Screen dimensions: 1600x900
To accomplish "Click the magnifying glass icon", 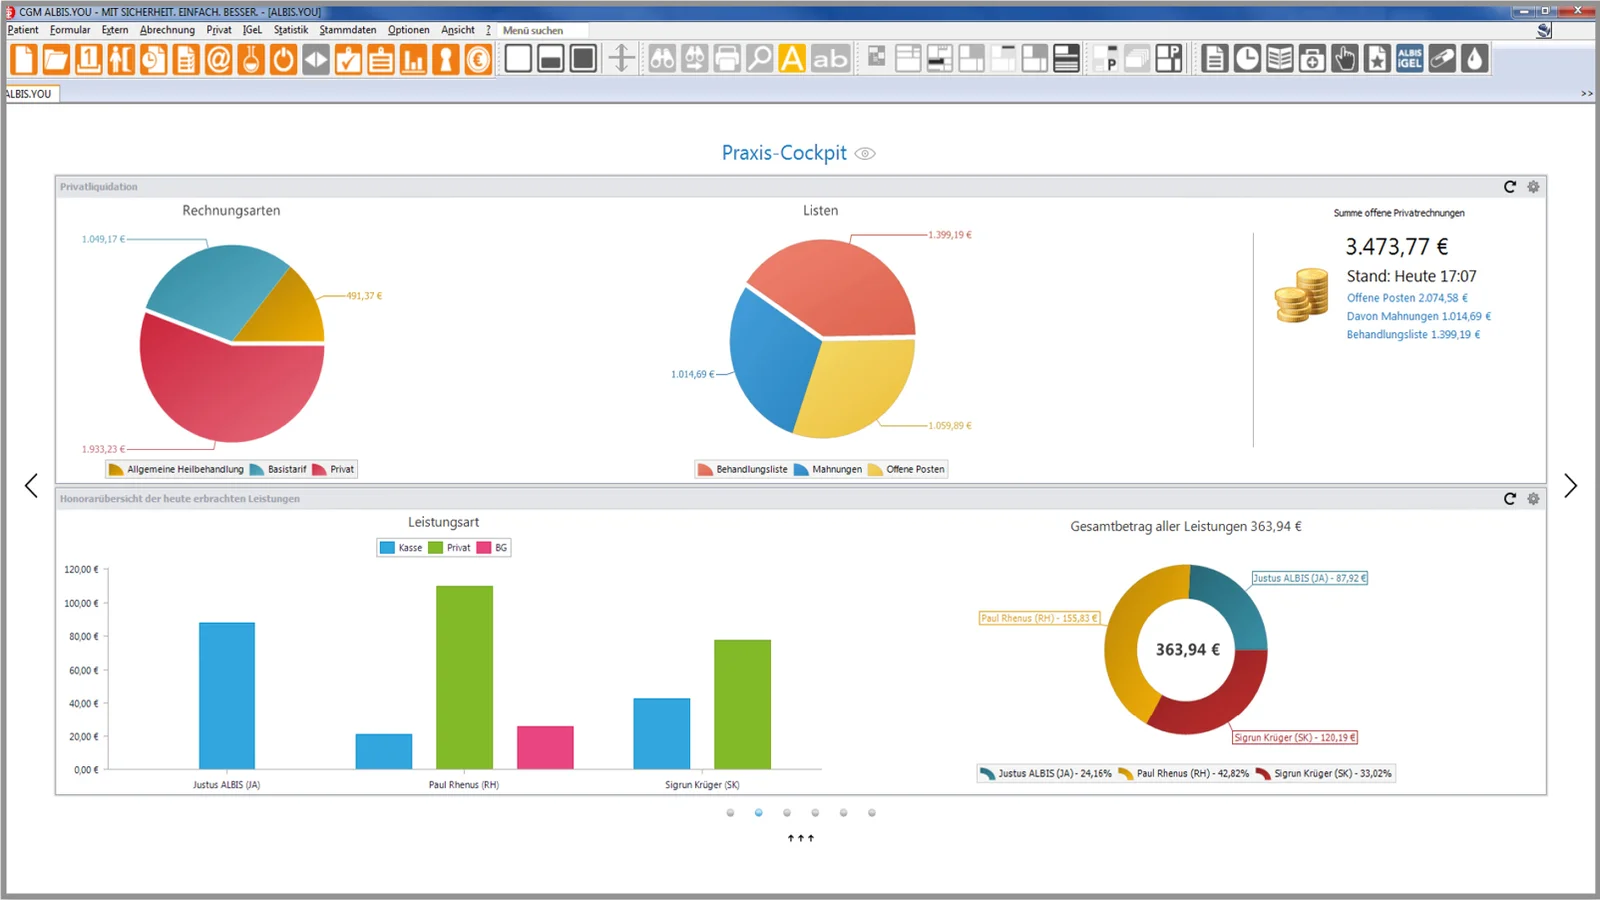I will [759, 59].
